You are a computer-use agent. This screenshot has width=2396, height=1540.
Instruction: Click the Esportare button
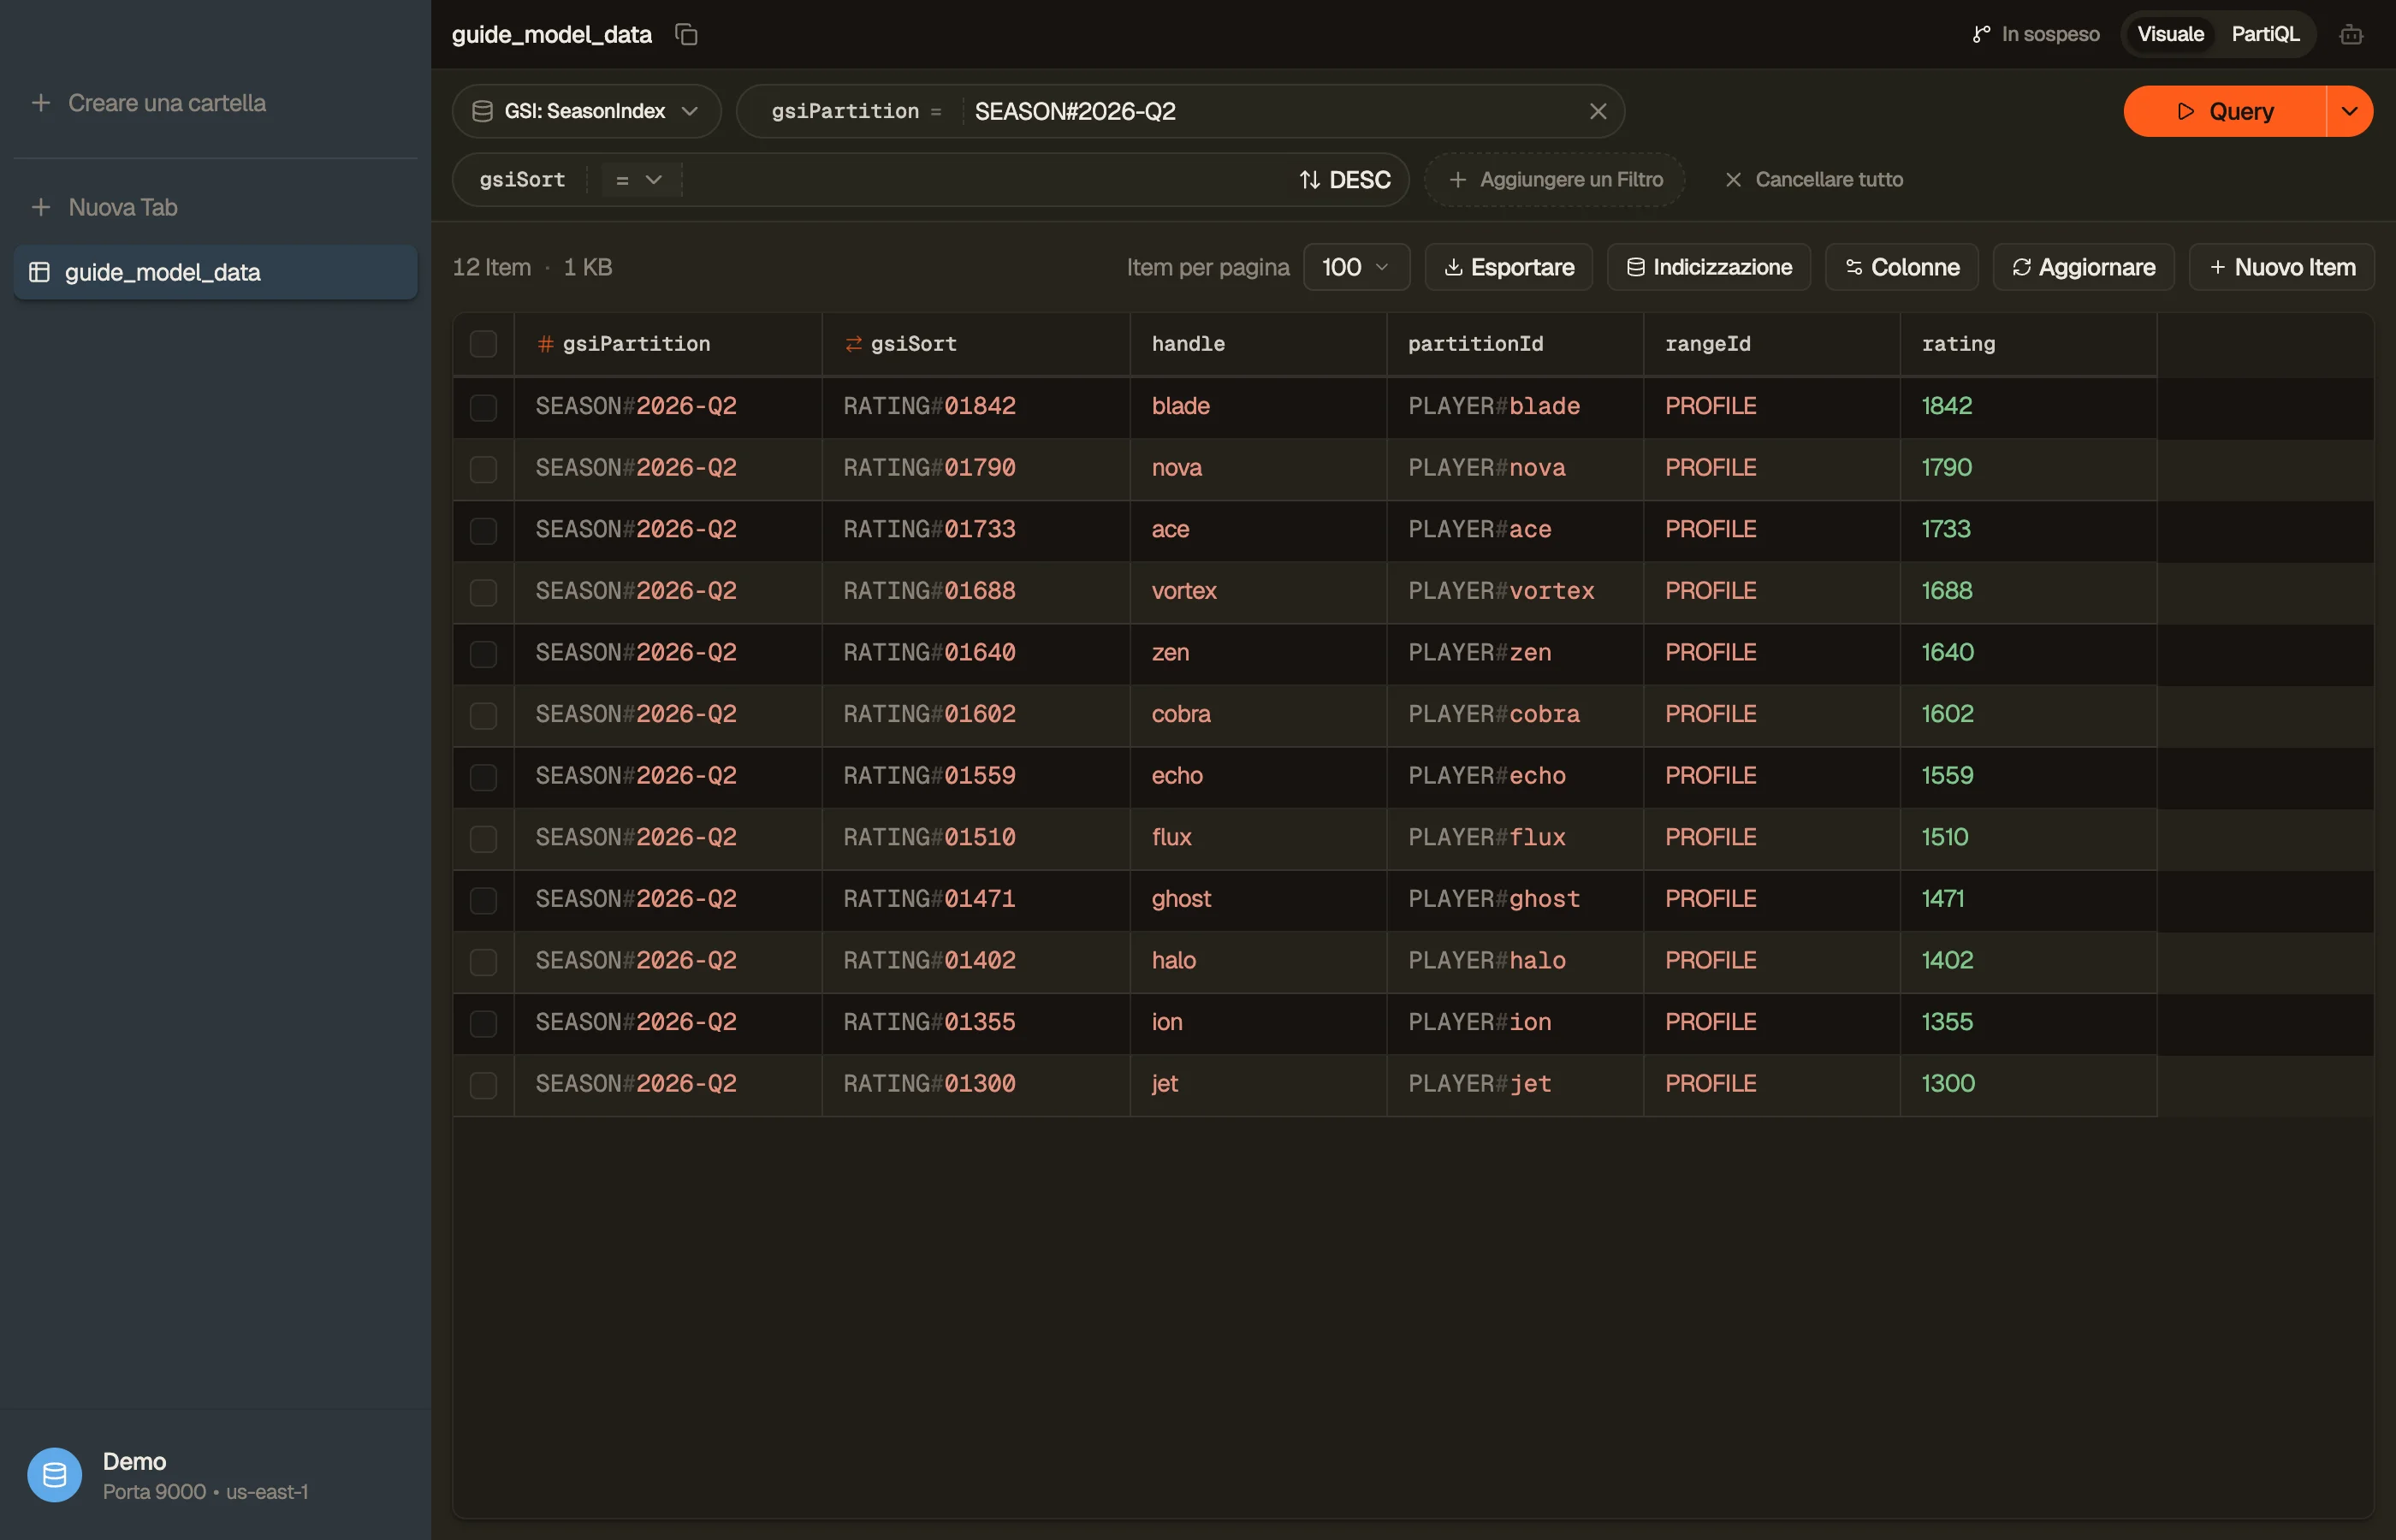tap(1509, 267)
